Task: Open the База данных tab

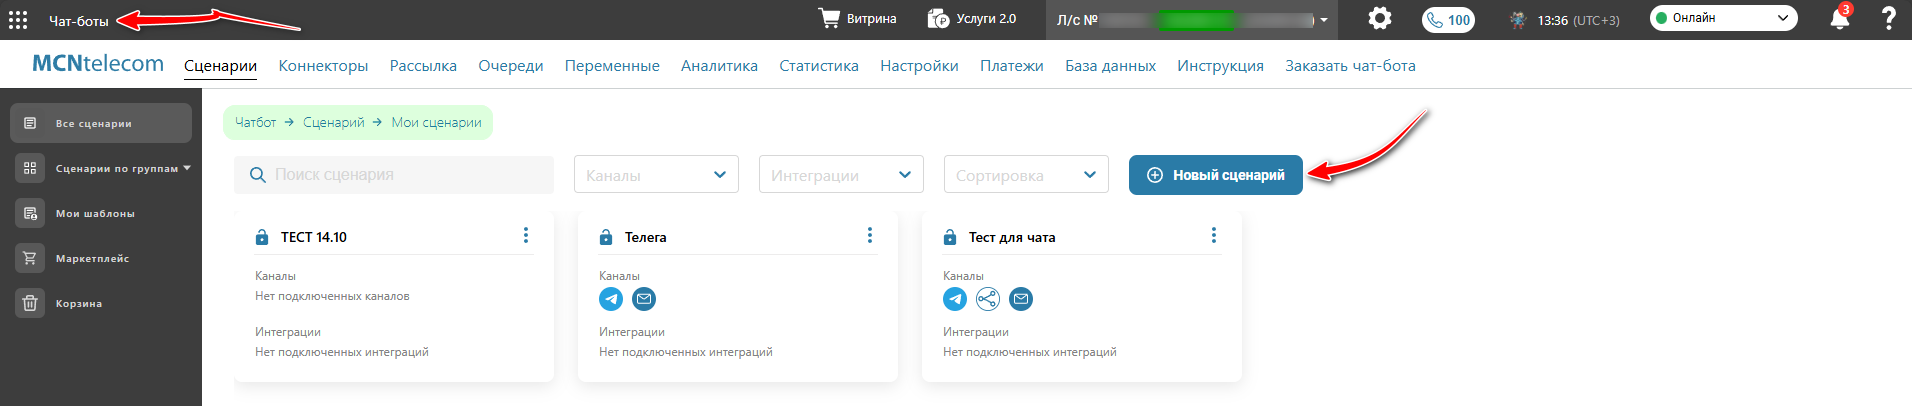Action: tap(1110, 66)
